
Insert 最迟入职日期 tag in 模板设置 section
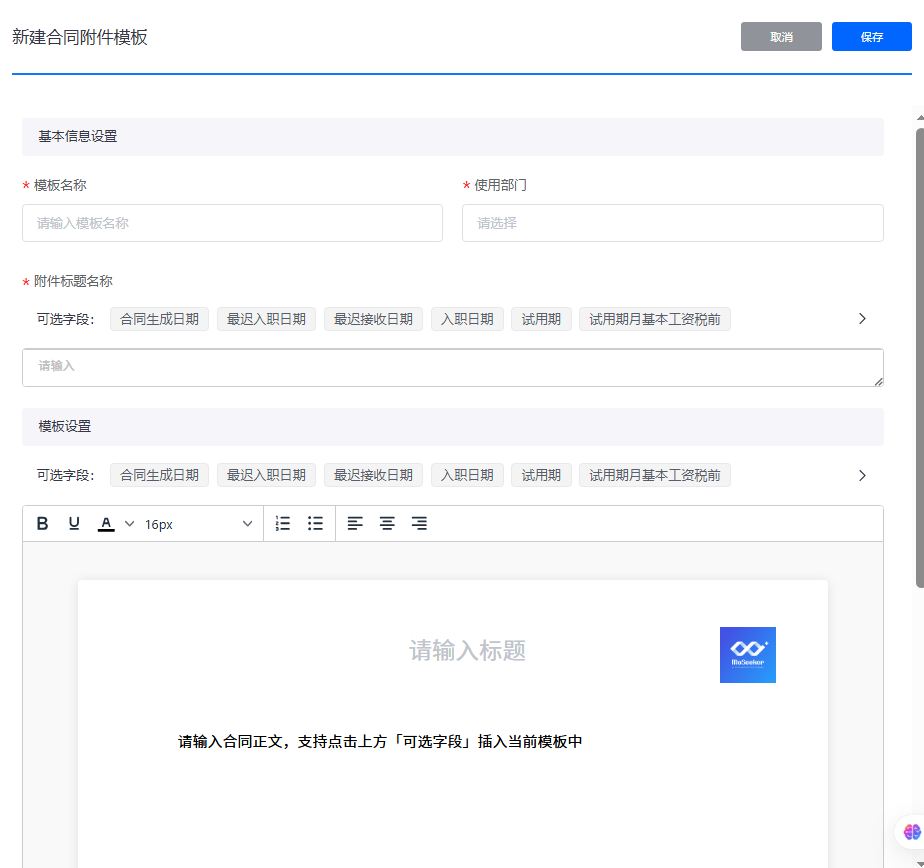(x=266, y=475)
